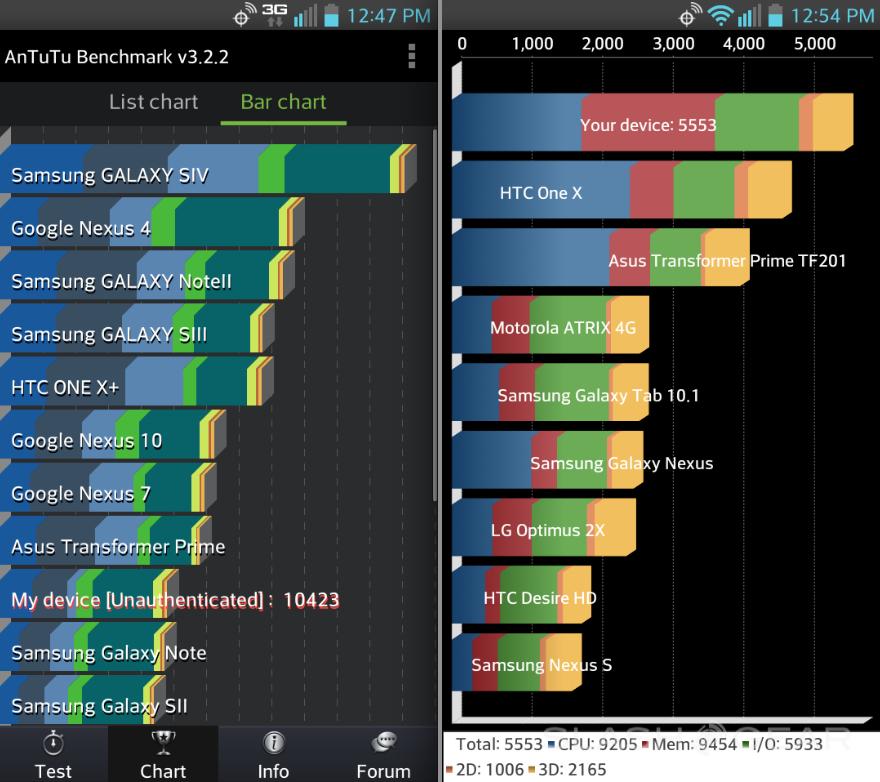This screenshot has height=782, width=880.
Task: Open the Chart trophy icon
Action: (x=162, y=743)
